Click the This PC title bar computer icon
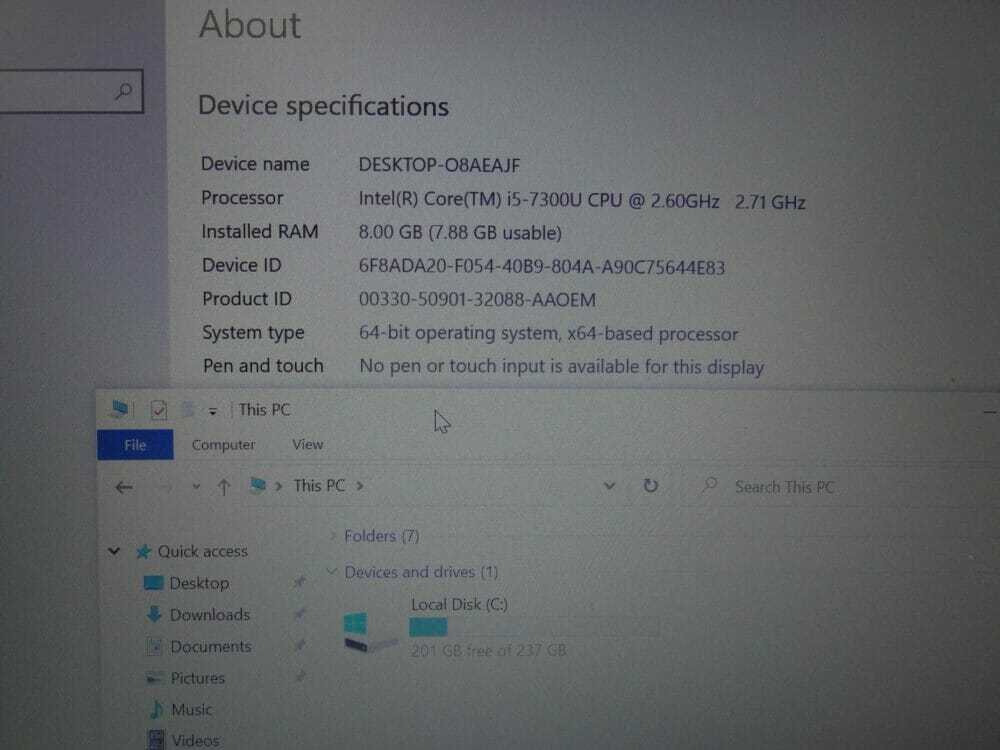Image resolution: width=1000 pixels, height=750 pixels. (119, 409)
